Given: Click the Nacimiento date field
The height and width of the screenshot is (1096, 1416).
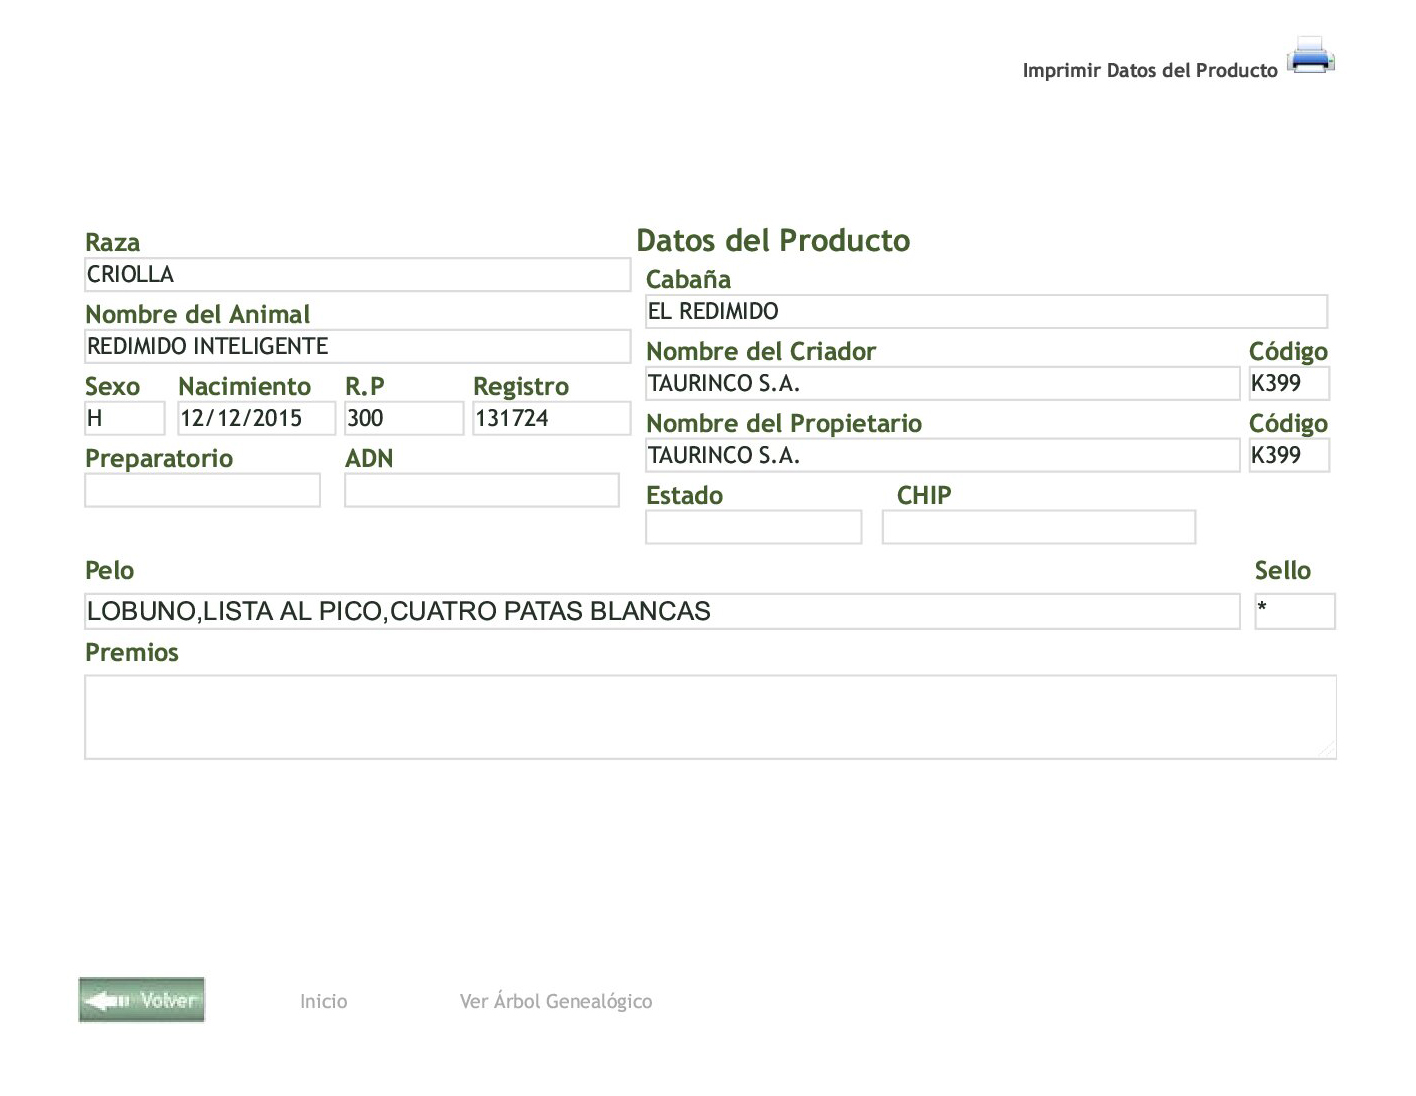Looking at the screenshot, I should tap(256, 418).
